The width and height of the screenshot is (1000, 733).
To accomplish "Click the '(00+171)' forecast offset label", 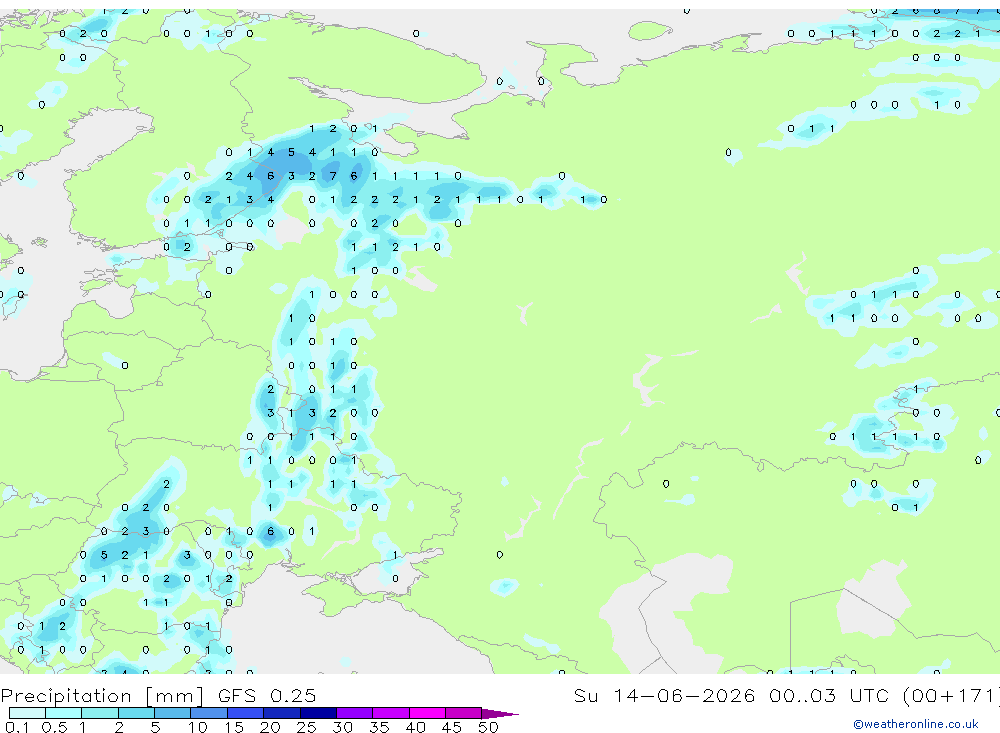I will [951, 695].
